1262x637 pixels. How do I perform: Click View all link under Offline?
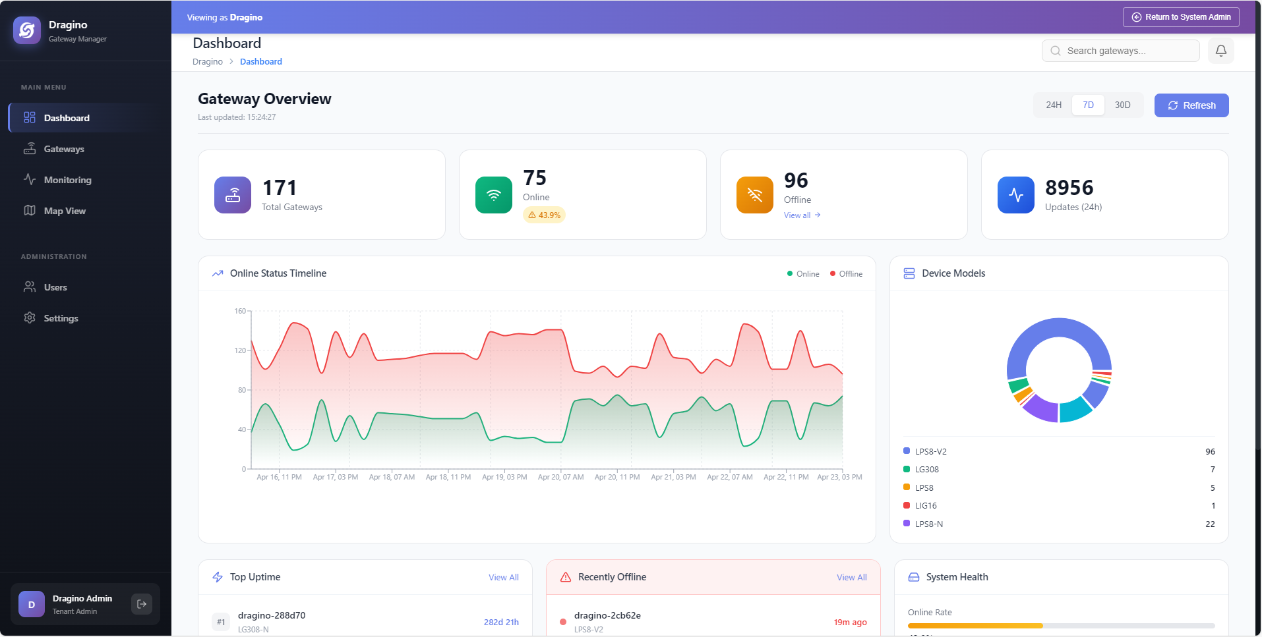click(802, 215)
